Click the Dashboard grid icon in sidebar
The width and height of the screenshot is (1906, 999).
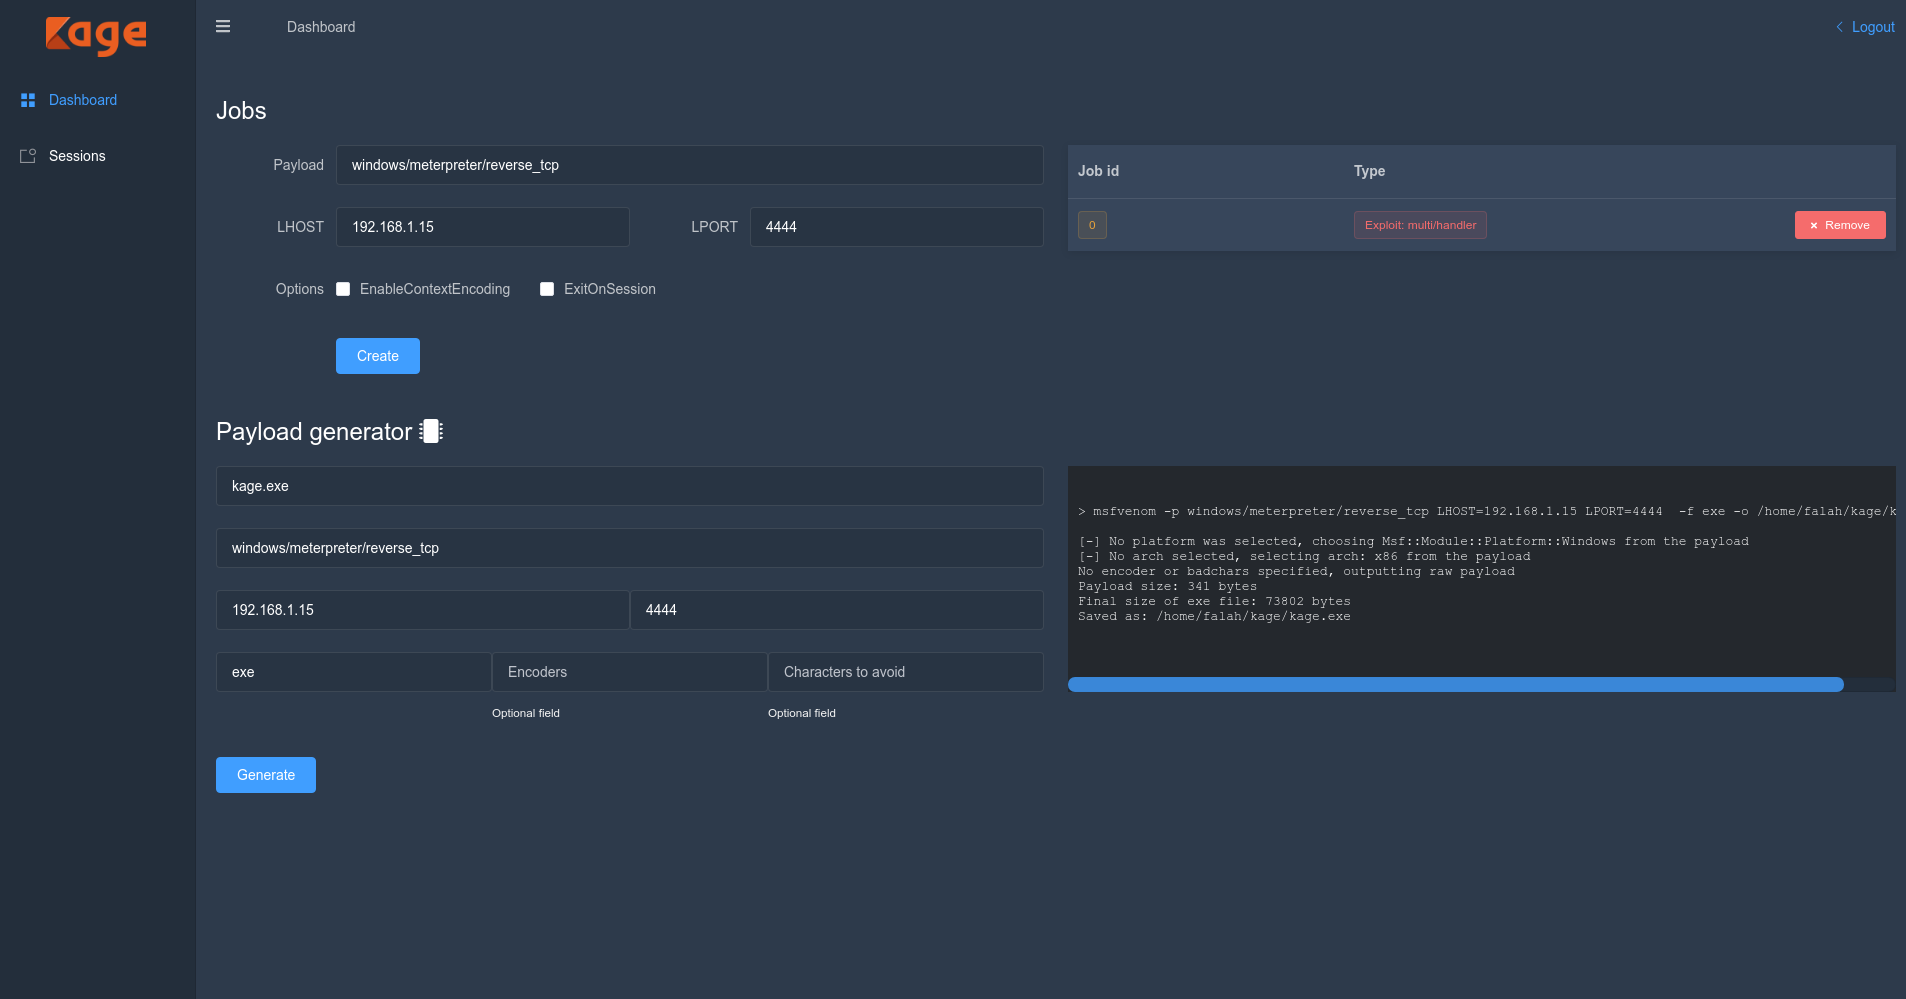[28, 100]
